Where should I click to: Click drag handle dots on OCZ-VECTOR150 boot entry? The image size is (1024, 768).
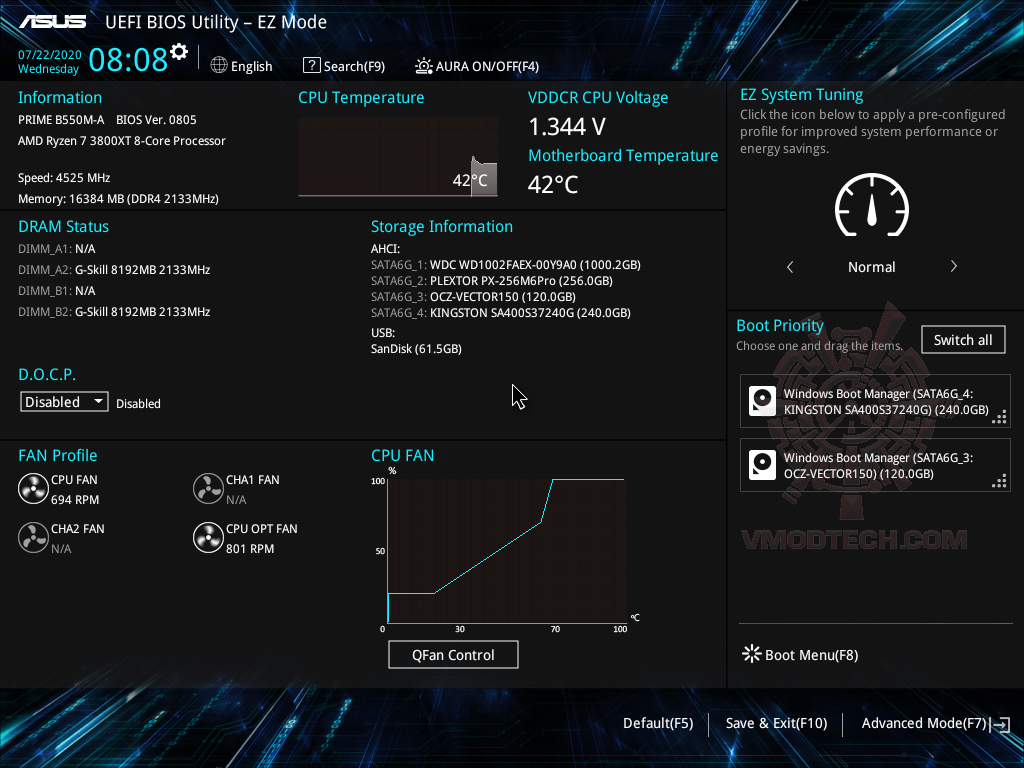coord(999,481)
